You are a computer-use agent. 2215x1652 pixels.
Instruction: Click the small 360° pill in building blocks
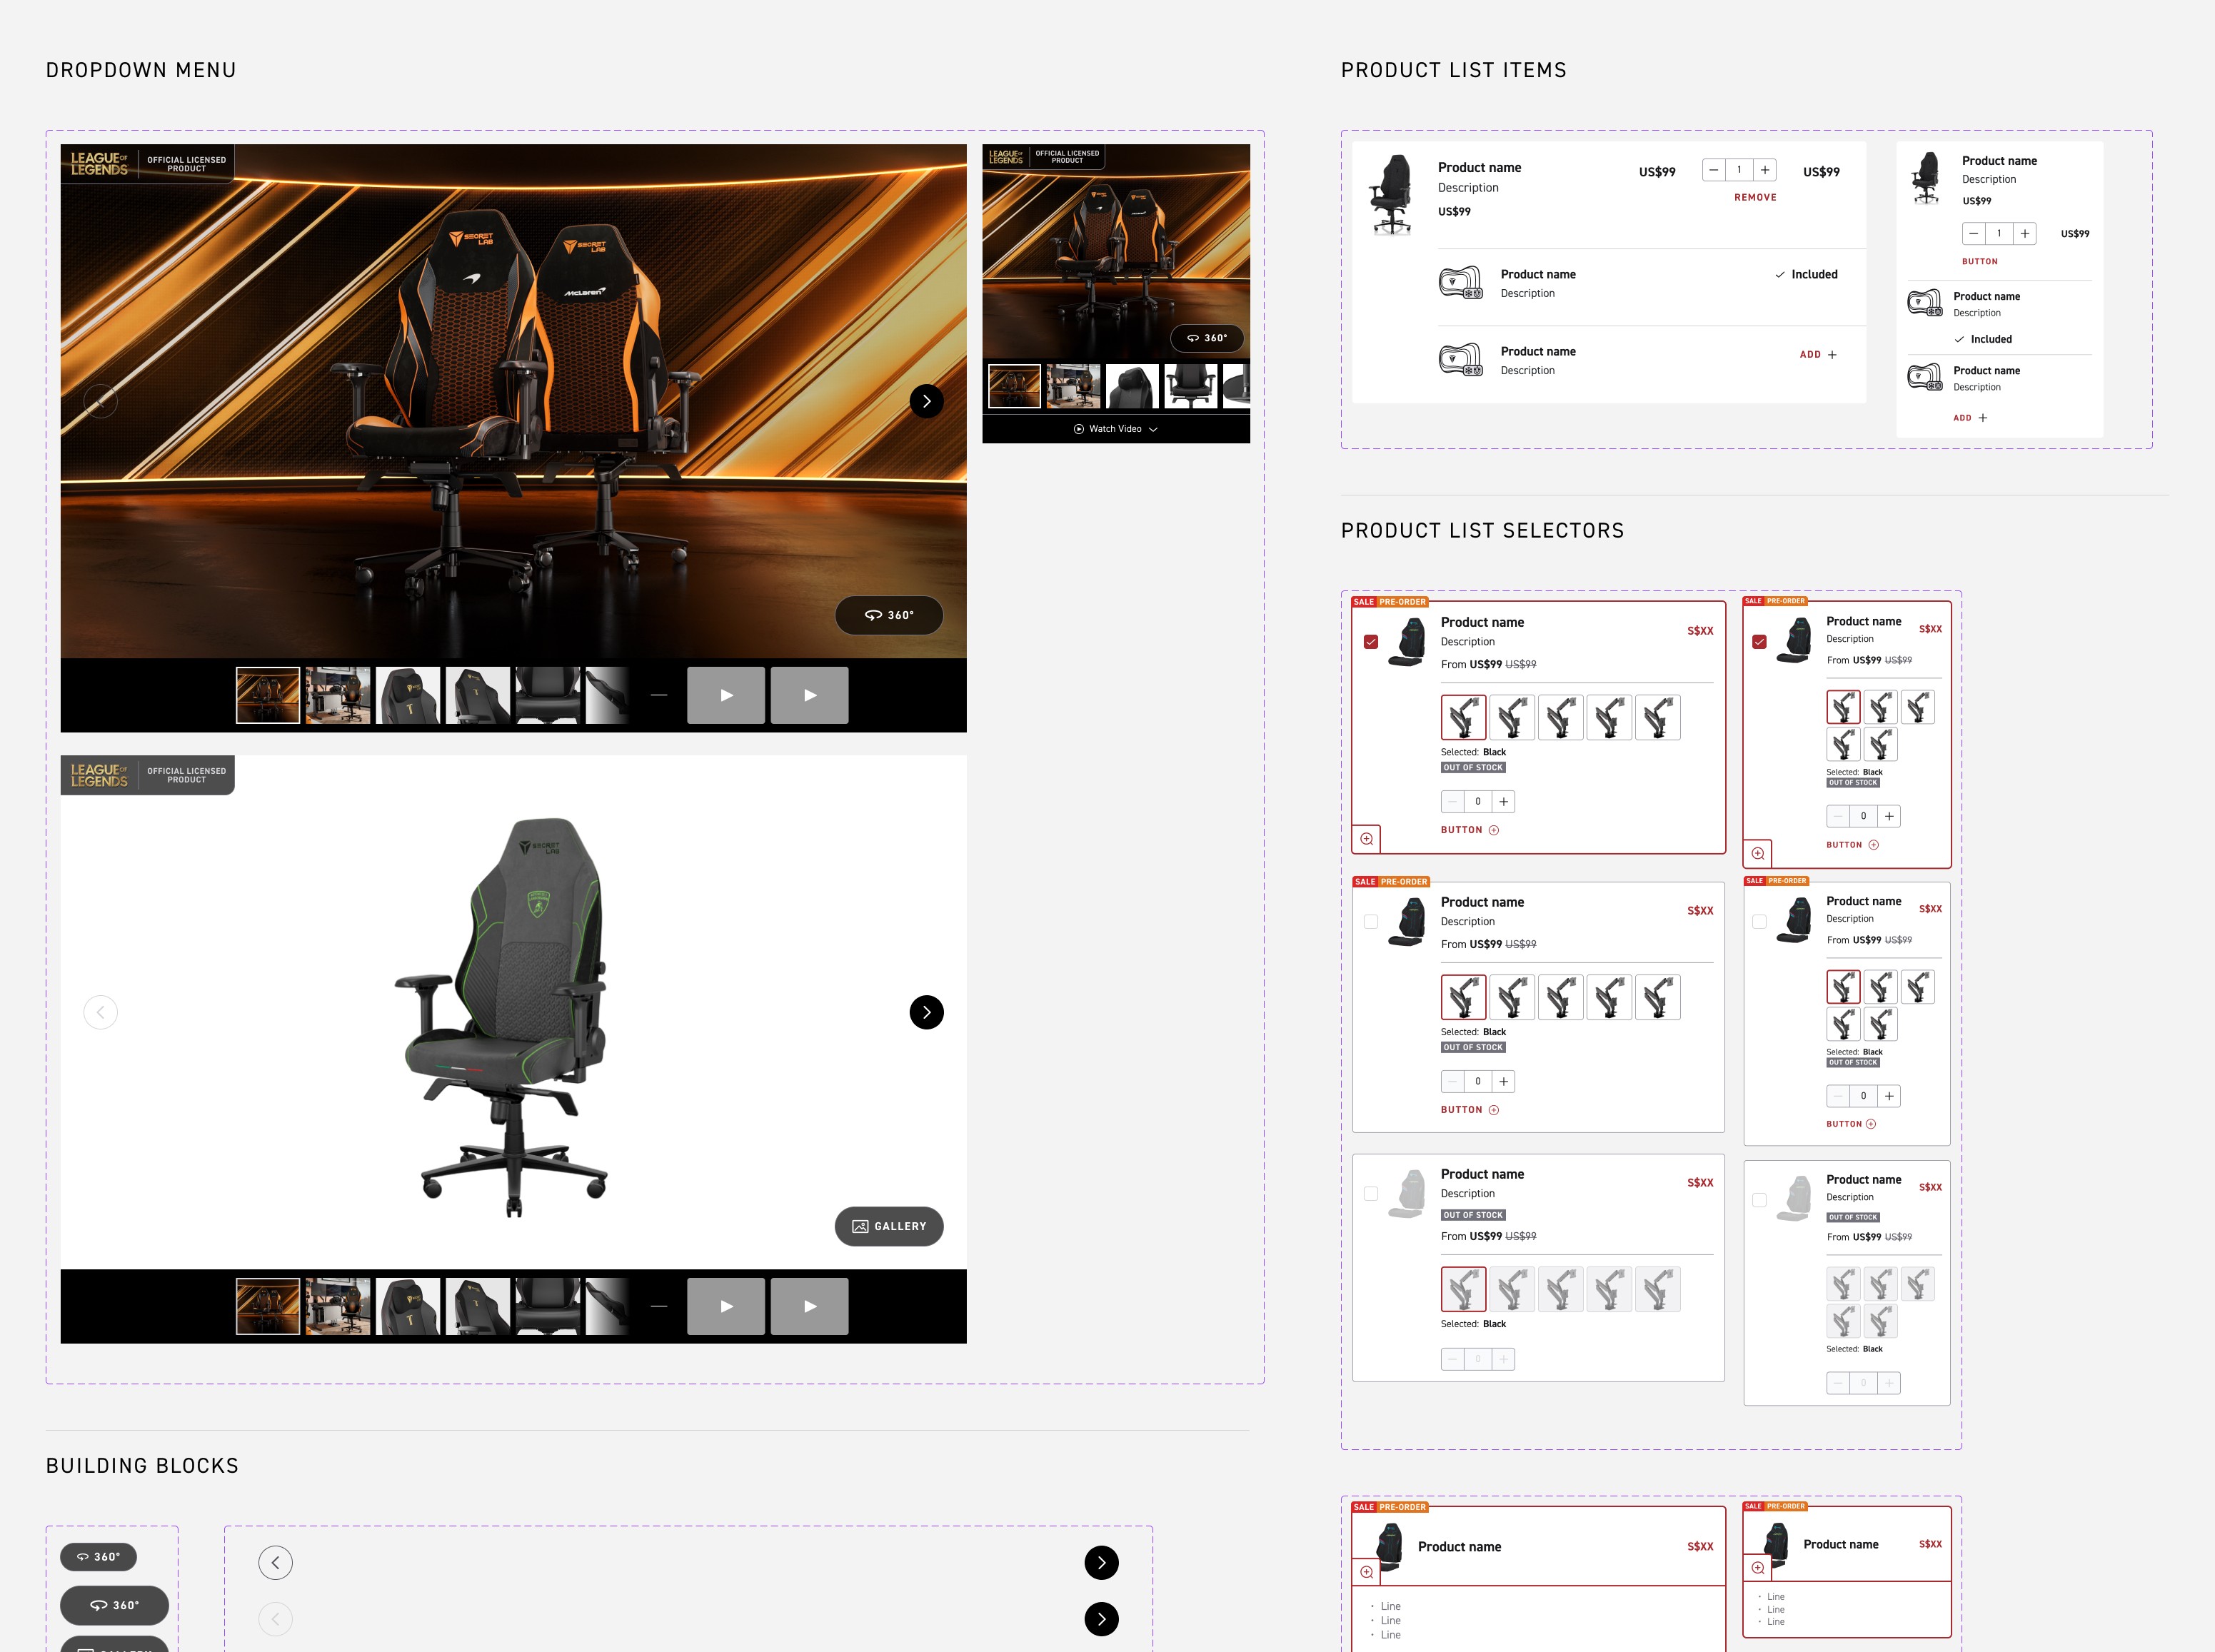[98, 1557]
